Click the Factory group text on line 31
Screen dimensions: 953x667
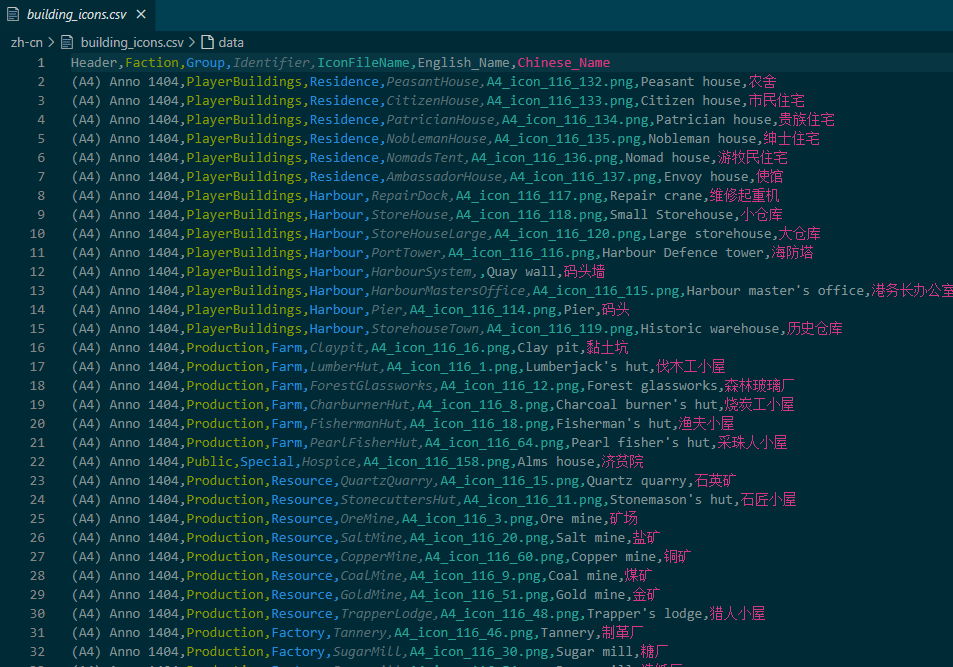coord(298,633)
